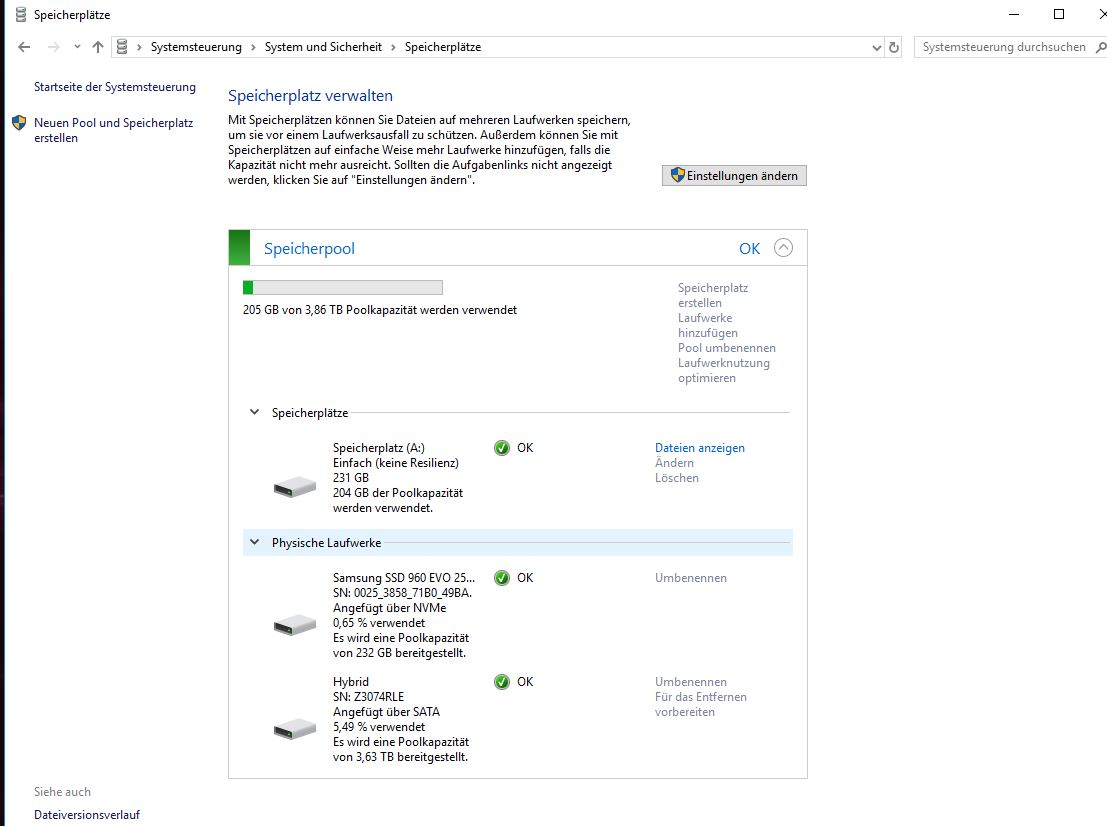Click the Hybrid drive name text
Viewport: 1107px width, 826px height.
pos(351,682)
